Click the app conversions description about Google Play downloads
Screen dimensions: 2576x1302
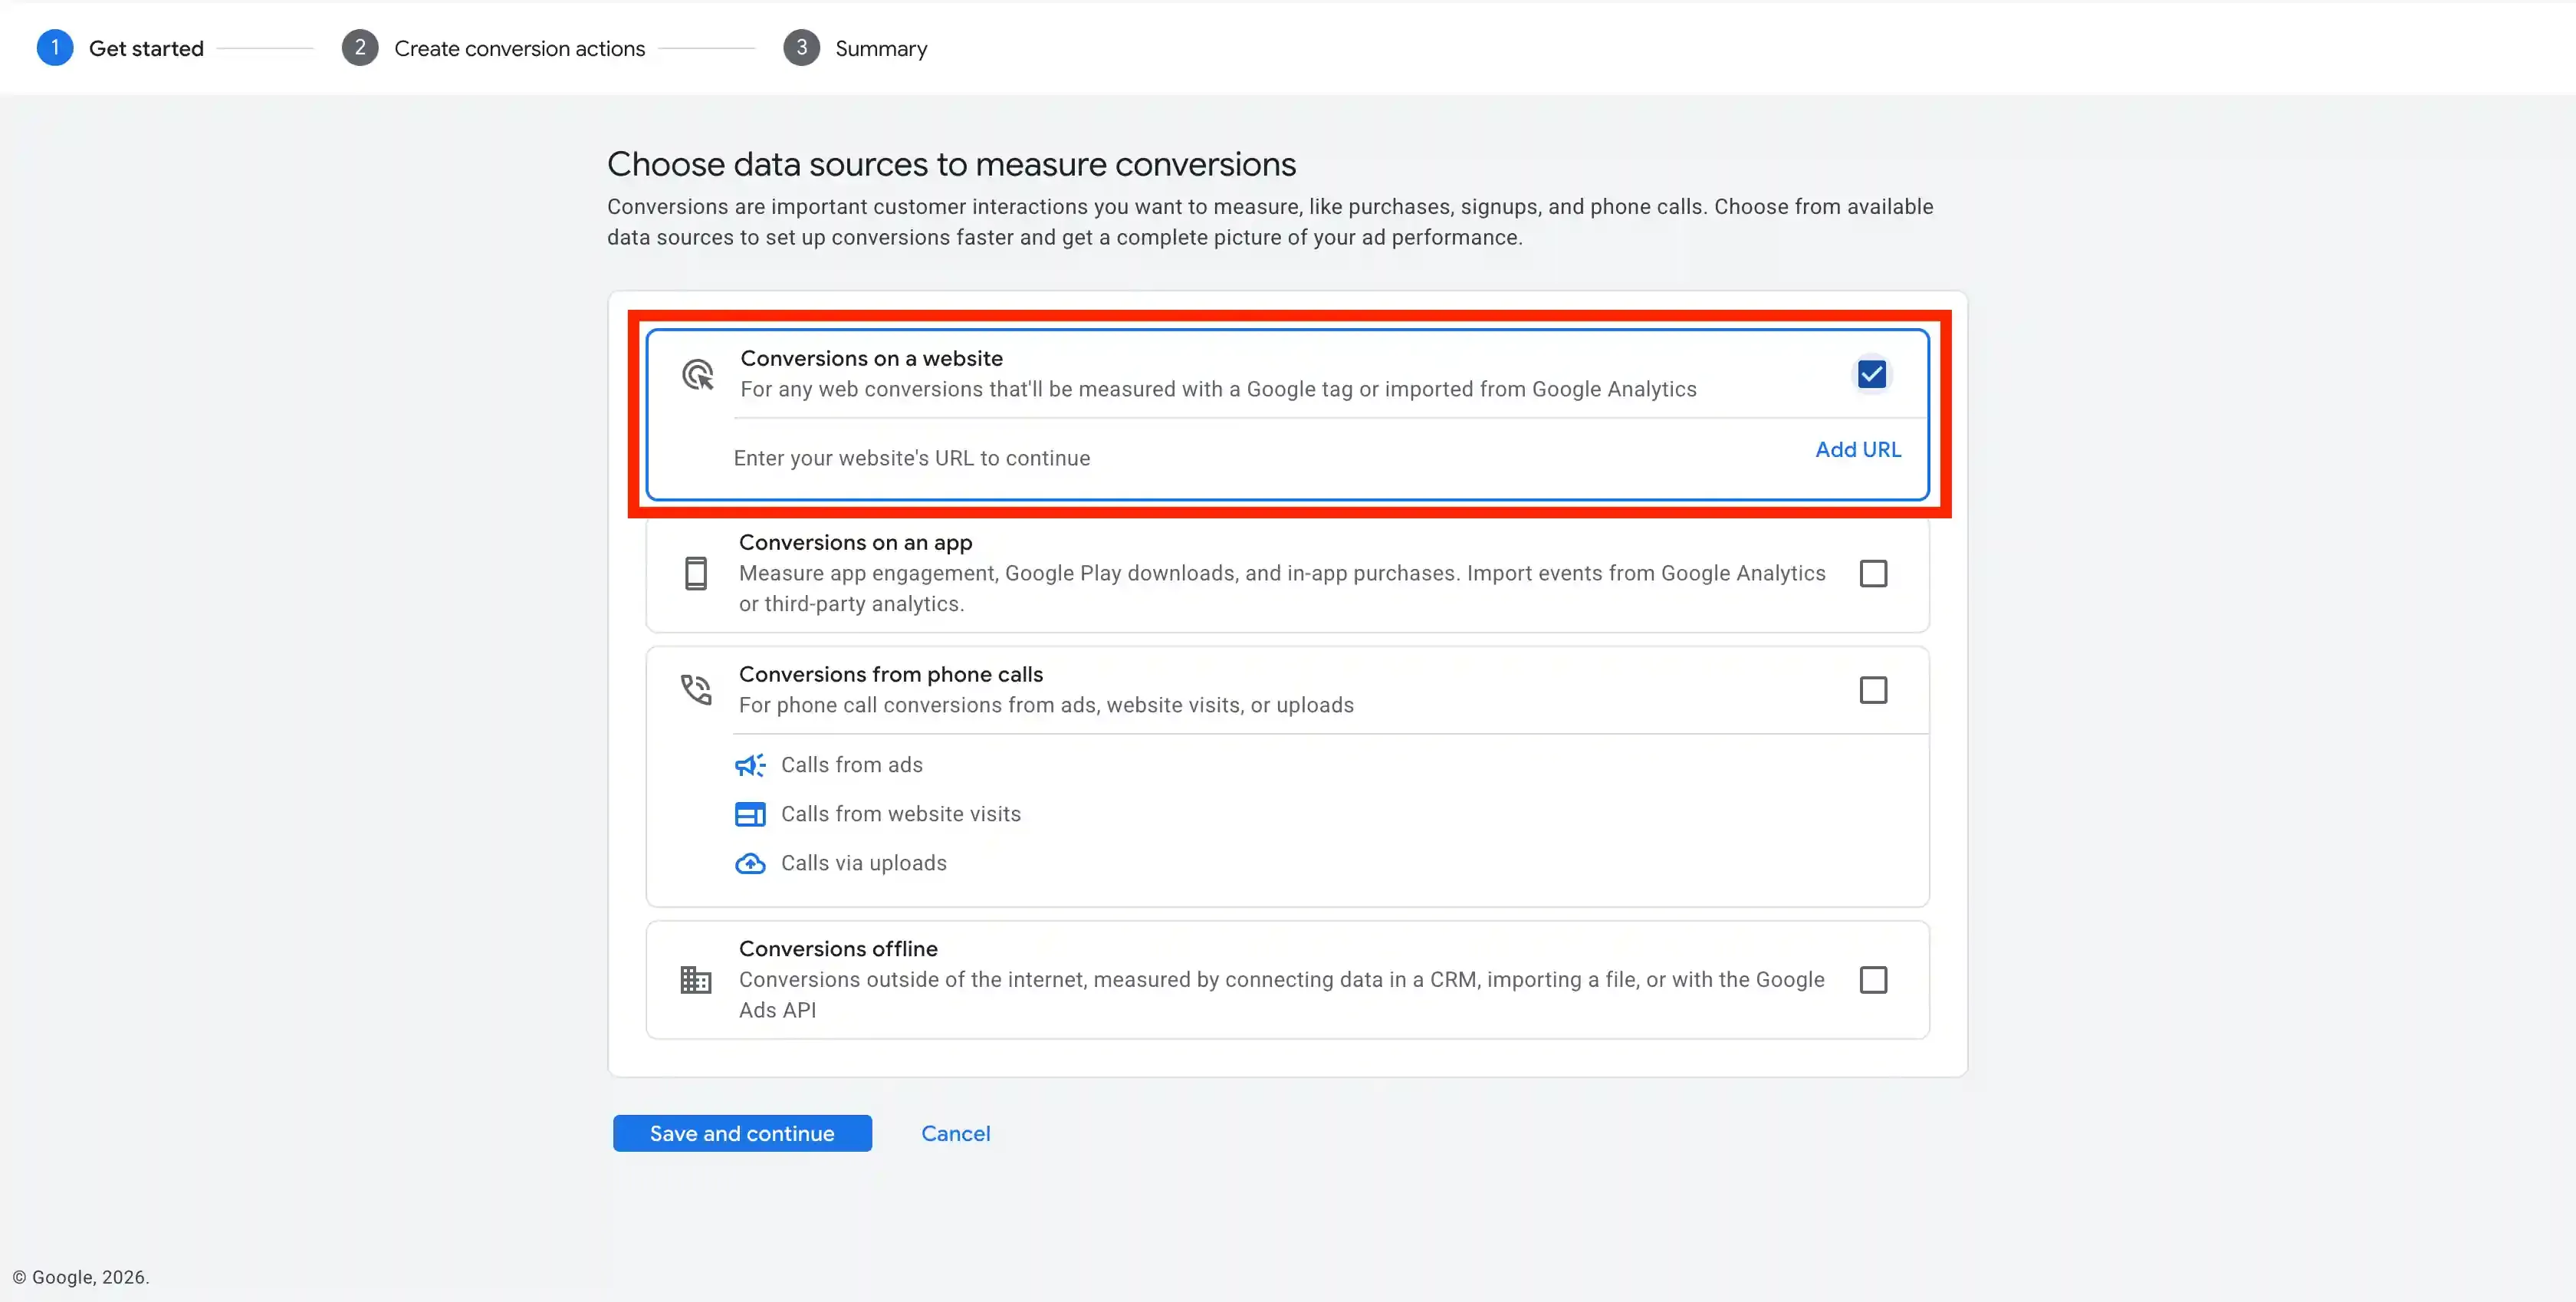(1282, 588)
